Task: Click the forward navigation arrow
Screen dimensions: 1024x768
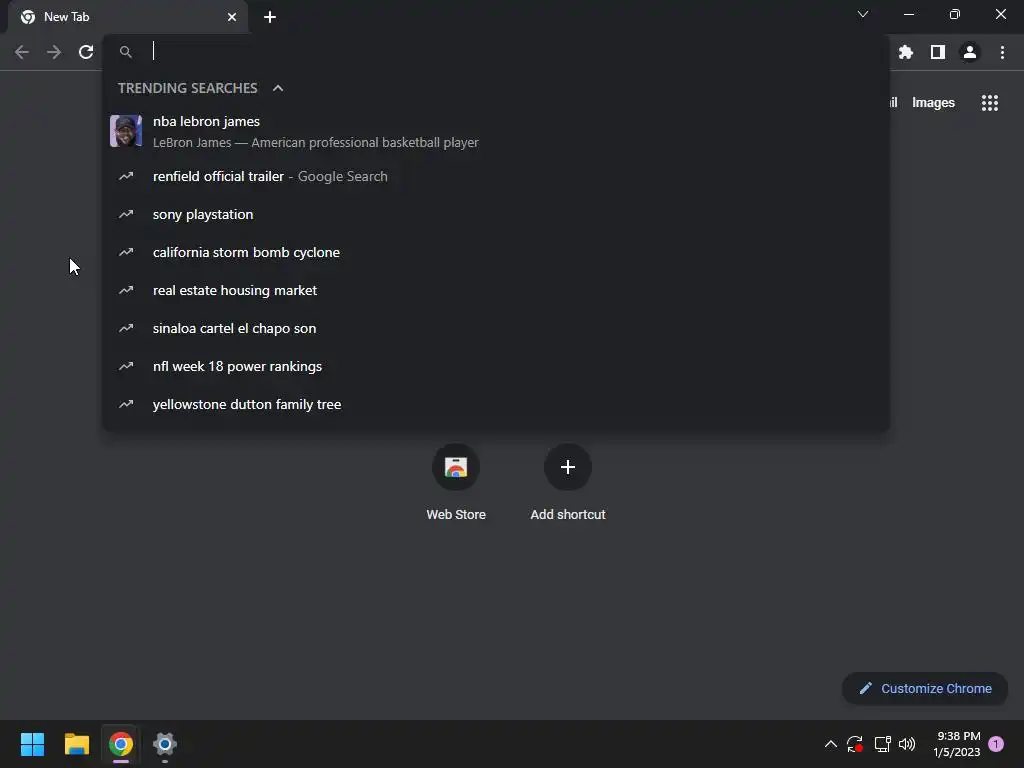Action: (x=54, y=52)
